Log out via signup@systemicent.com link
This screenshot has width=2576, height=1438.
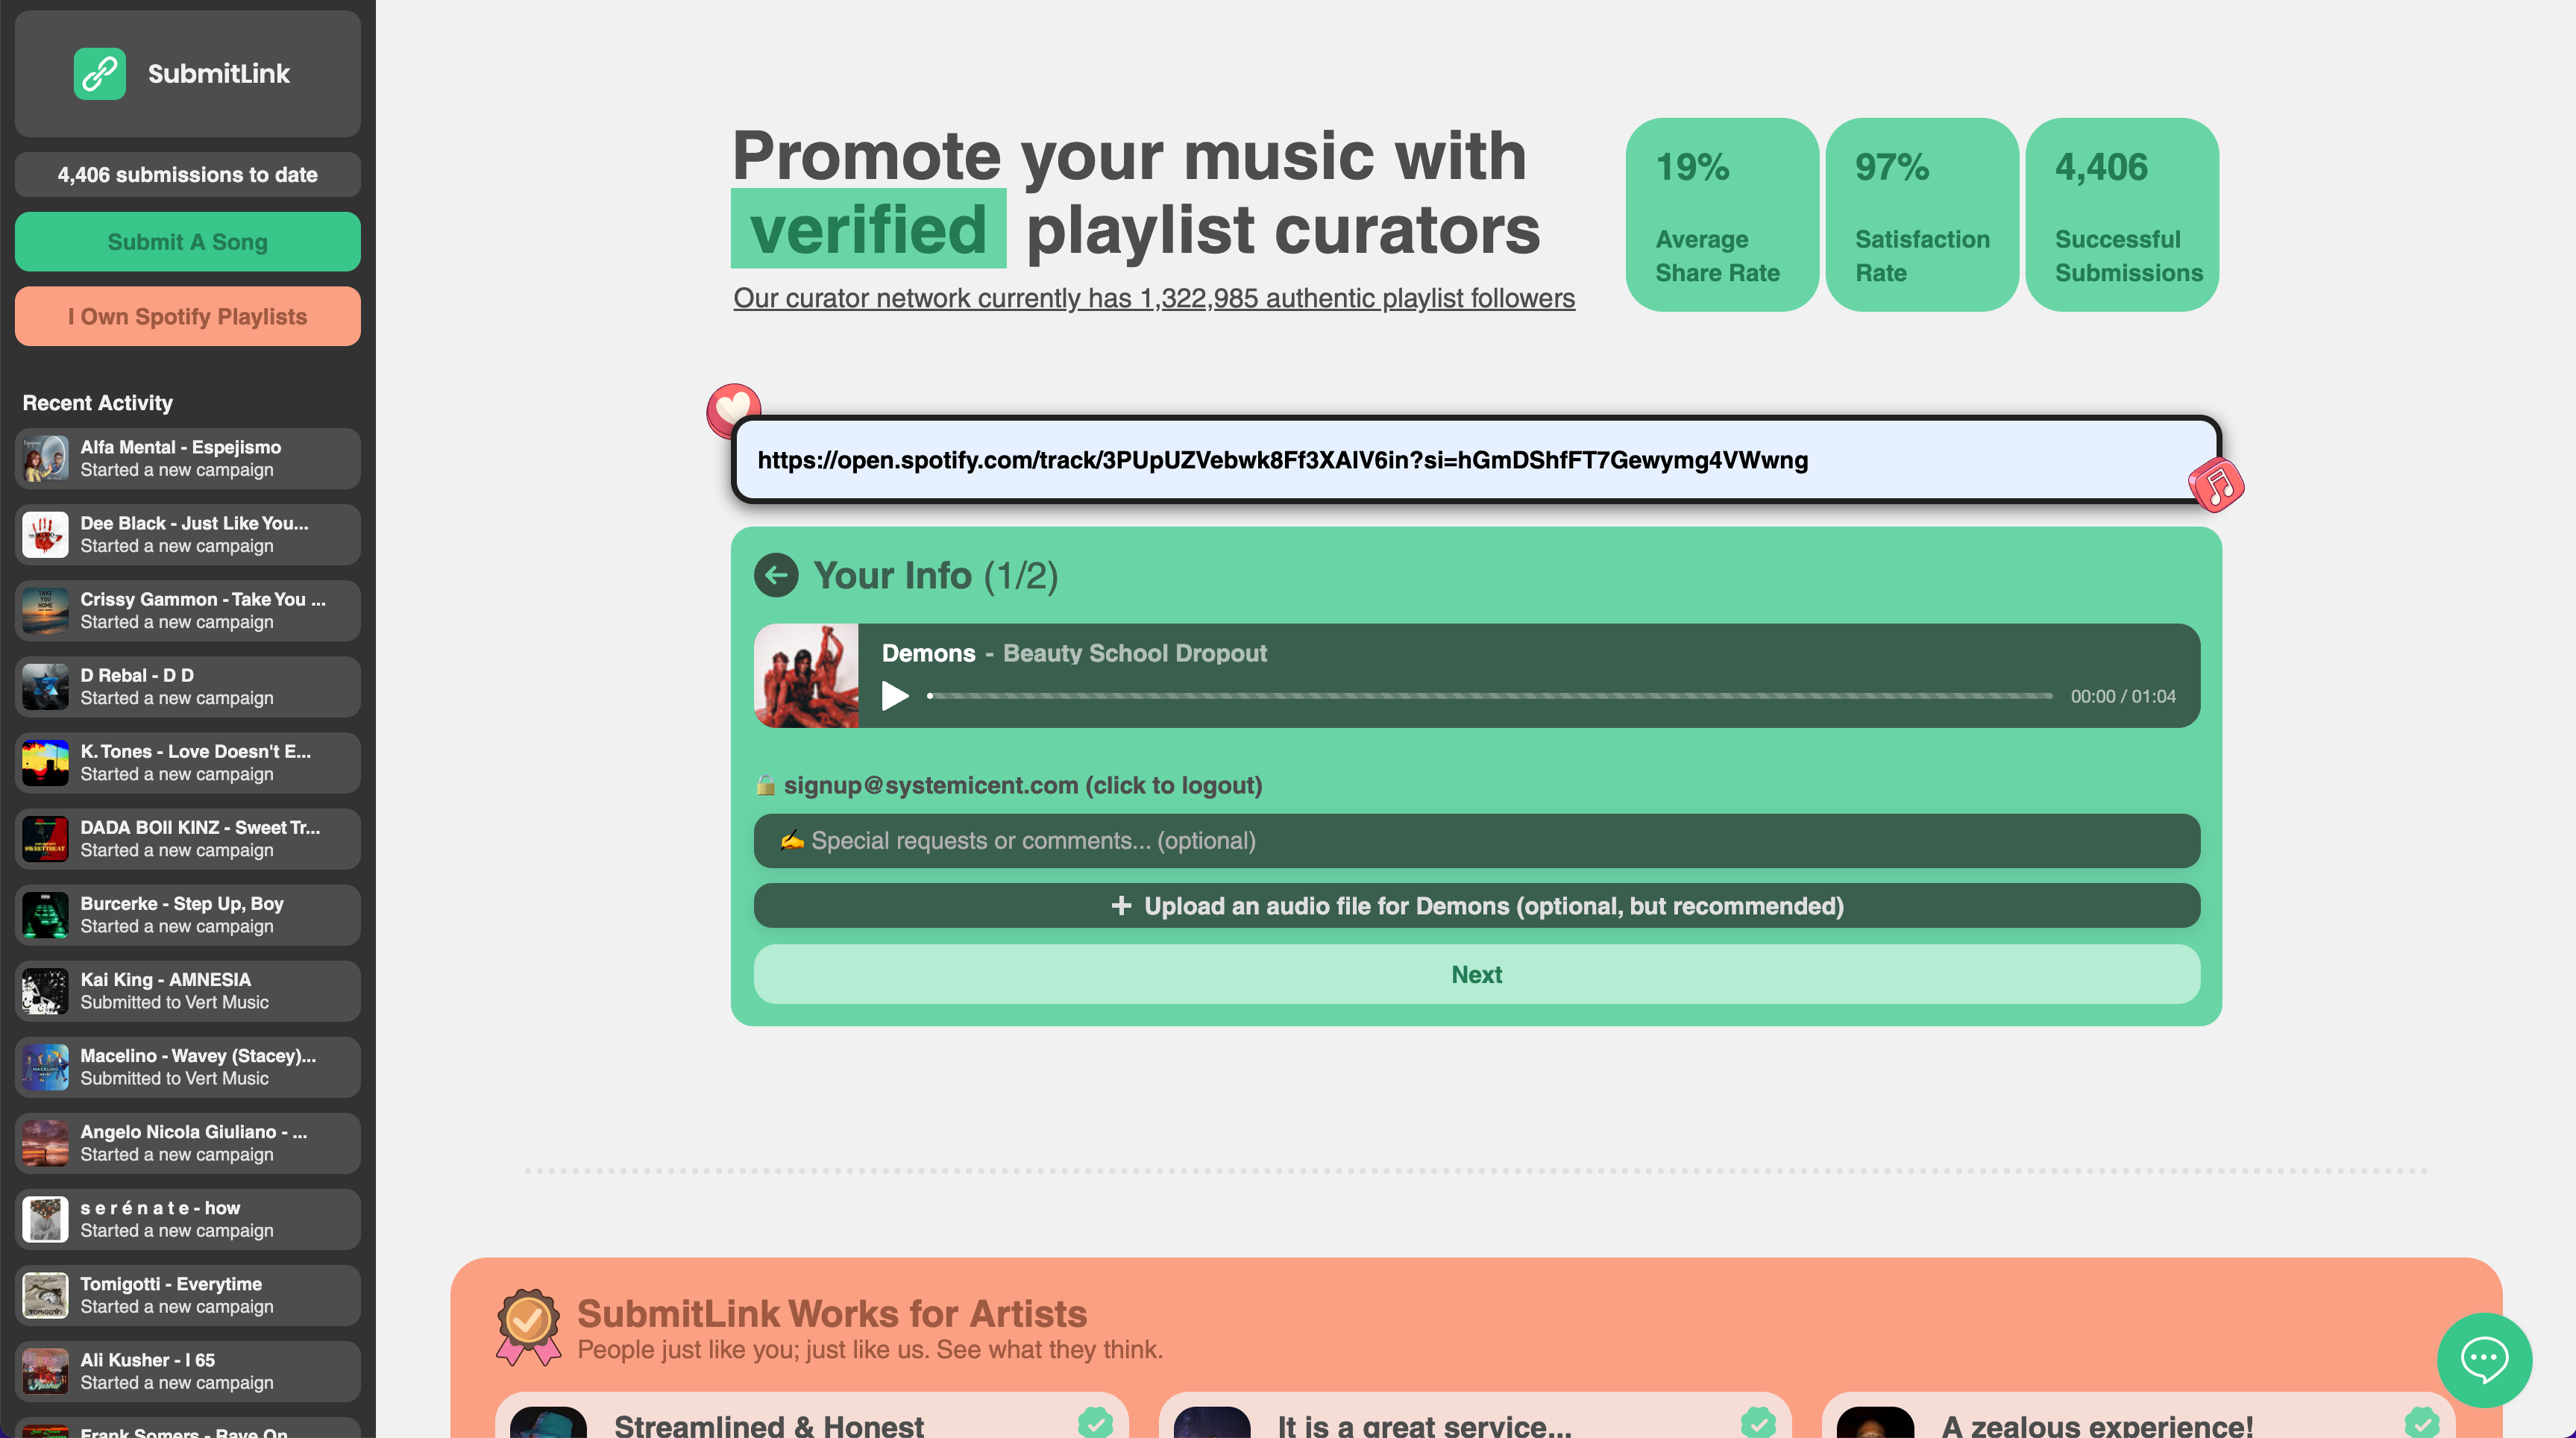(1022, 785)
